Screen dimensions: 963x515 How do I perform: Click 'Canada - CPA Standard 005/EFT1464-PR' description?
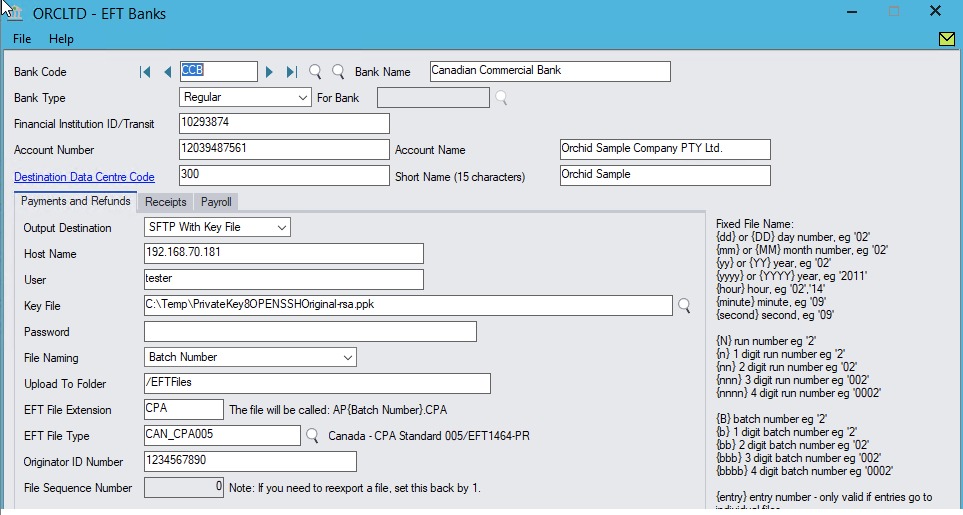tap(429, 436)
